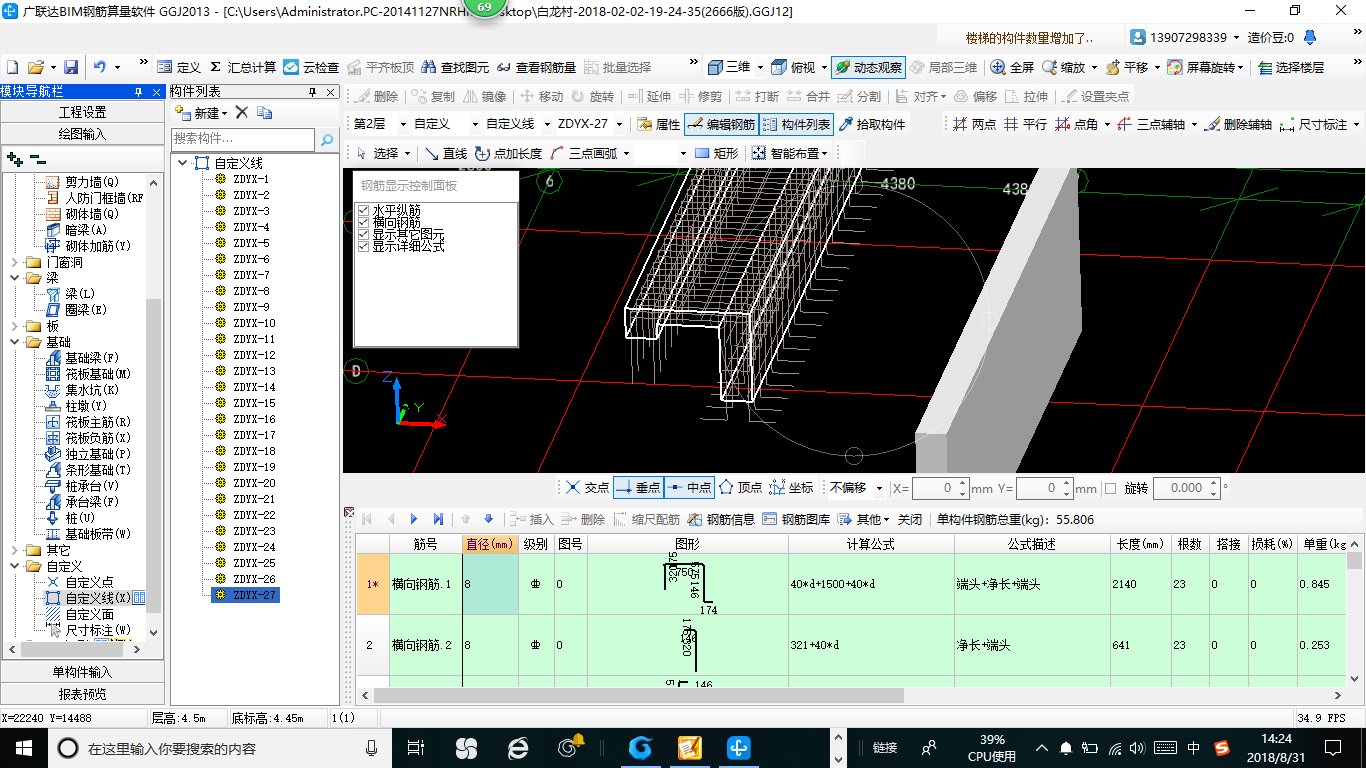Screen dimensions: 1366x768
Task: Click 平行 parallel axis tool
Action: [x=1025, y=124]
